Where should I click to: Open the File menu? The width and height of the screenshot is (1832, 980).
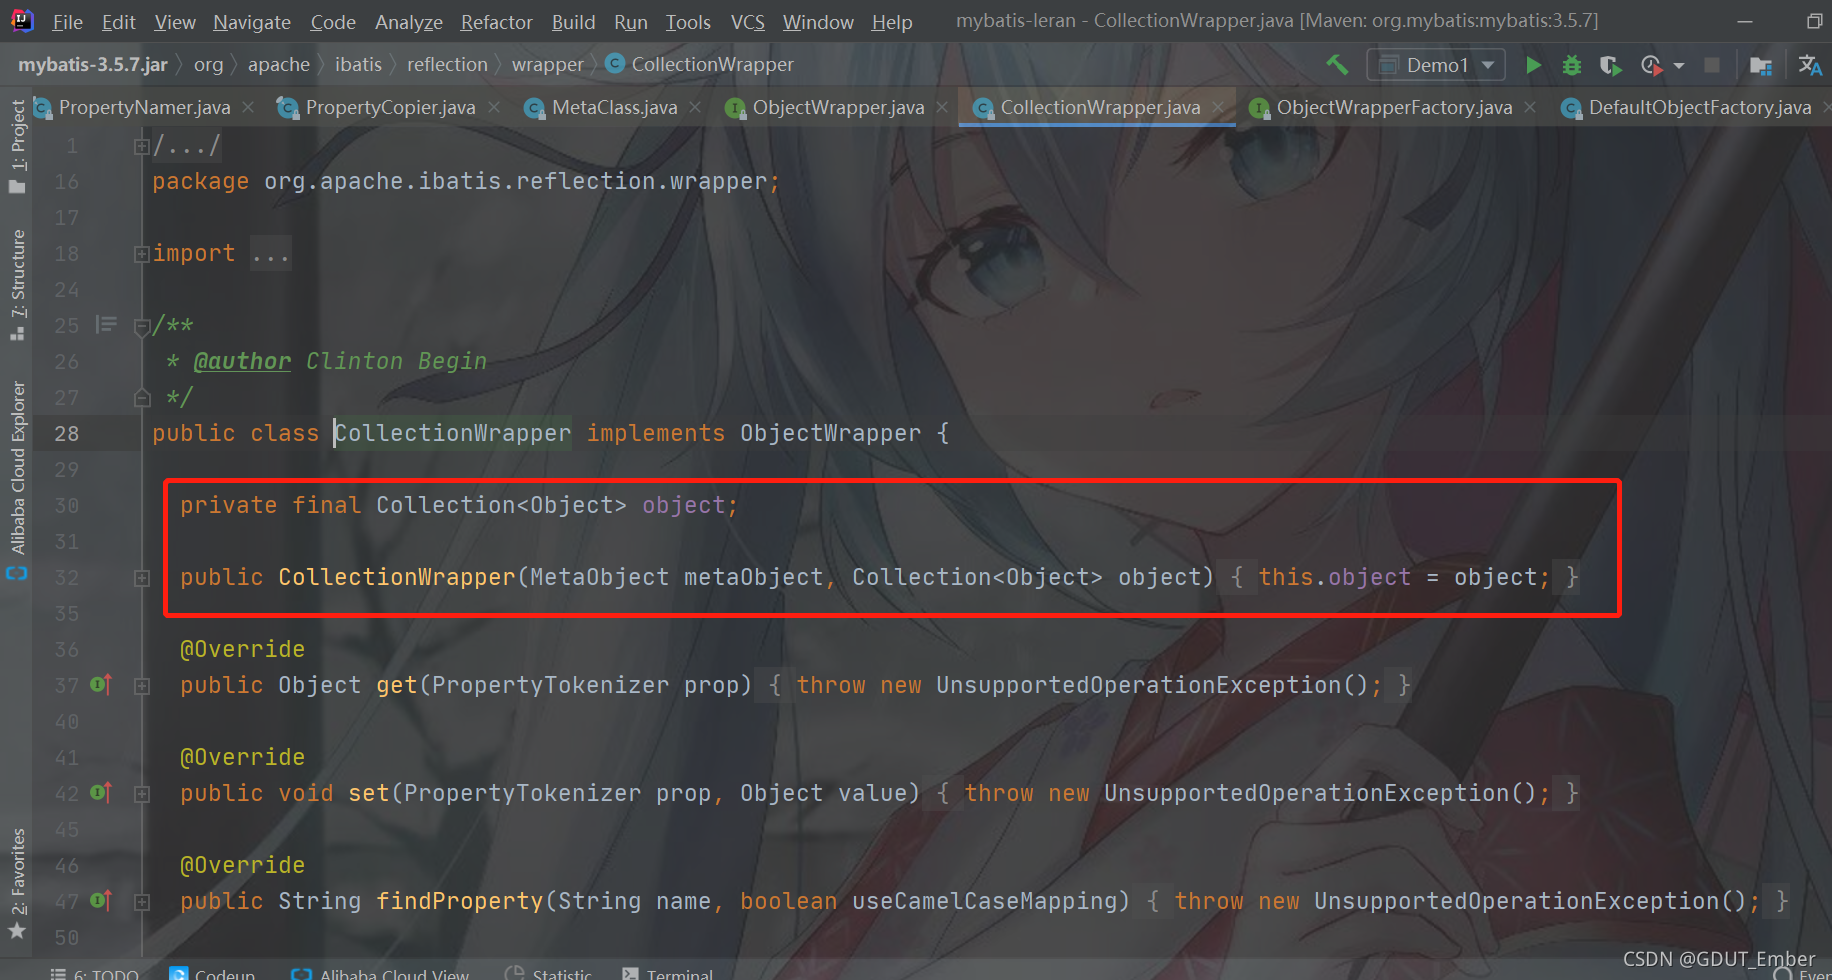(x=67, y=22)
